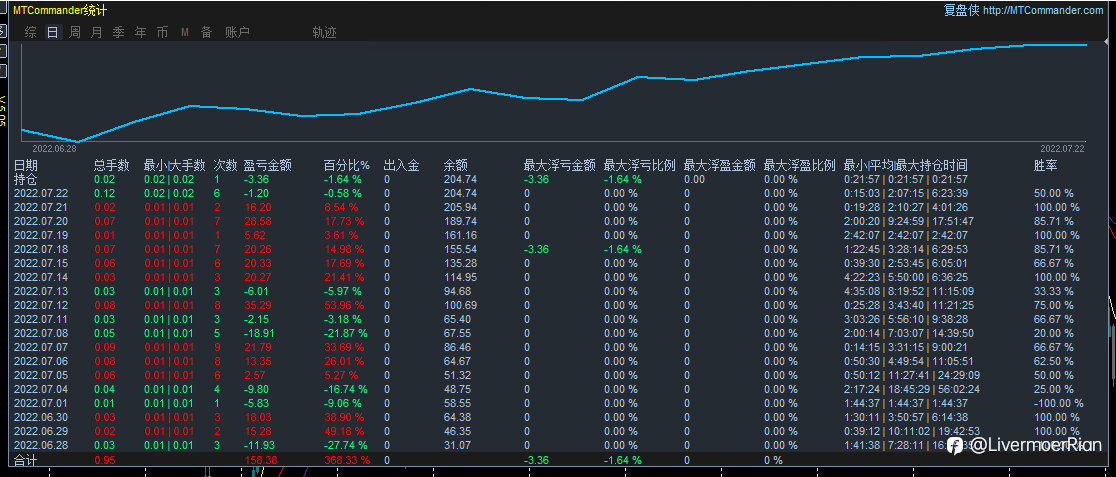Select the 2022.07.07 date row
Image resolution: width=1116 pixels, height=477 pixels.
(41, 347)
